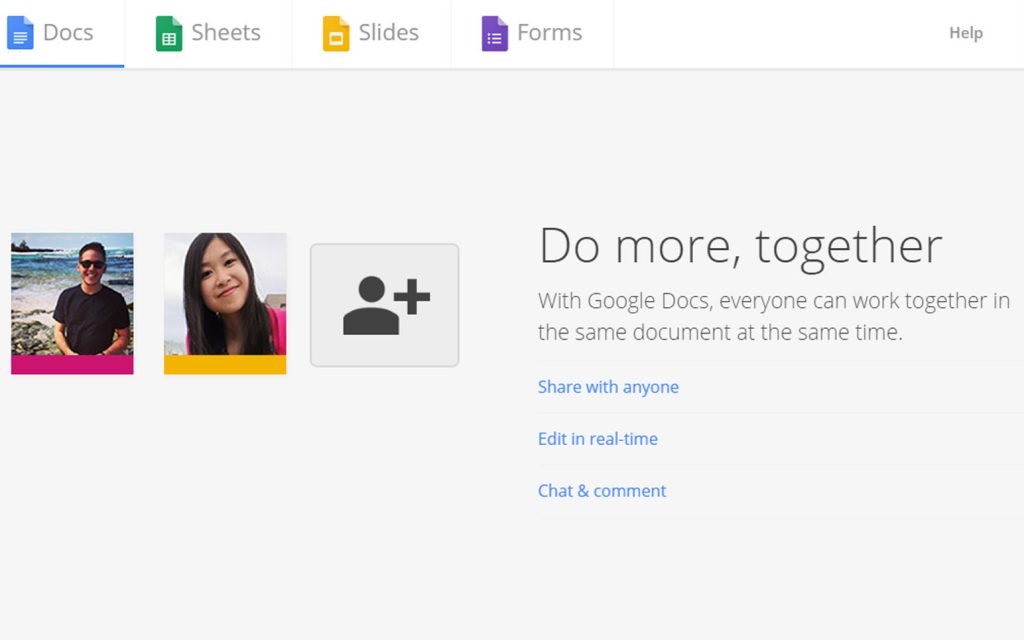
Task: Switch to the Forms tab label
Action: 549,33
